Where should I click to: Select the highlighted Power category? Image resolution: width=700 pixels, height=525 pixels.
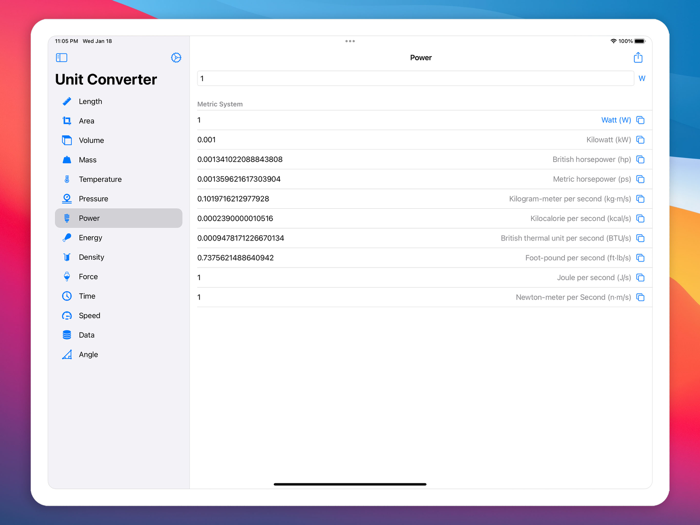118,218
